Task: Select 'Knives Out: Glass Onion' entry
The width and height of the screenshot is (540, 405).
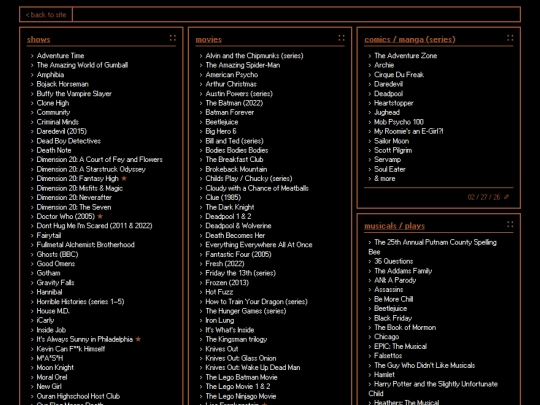Action: click(x=241, y=358)
